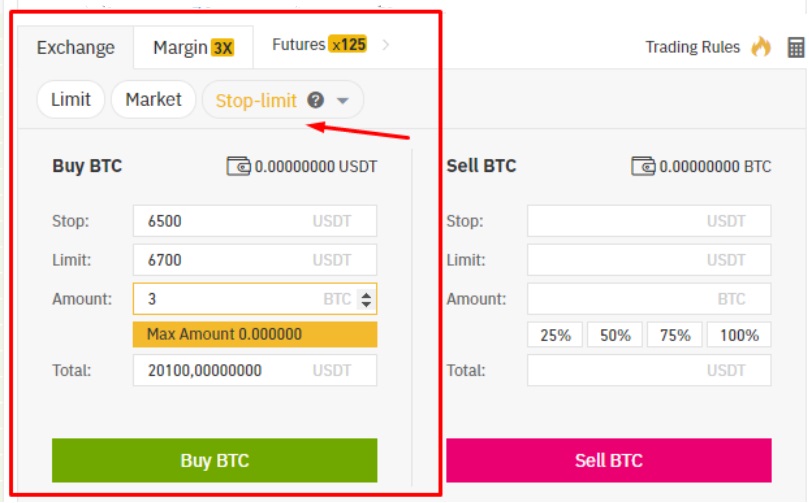Switch to the Exchange tab
This screenshot has width=809, height=503.
(76, 47)
